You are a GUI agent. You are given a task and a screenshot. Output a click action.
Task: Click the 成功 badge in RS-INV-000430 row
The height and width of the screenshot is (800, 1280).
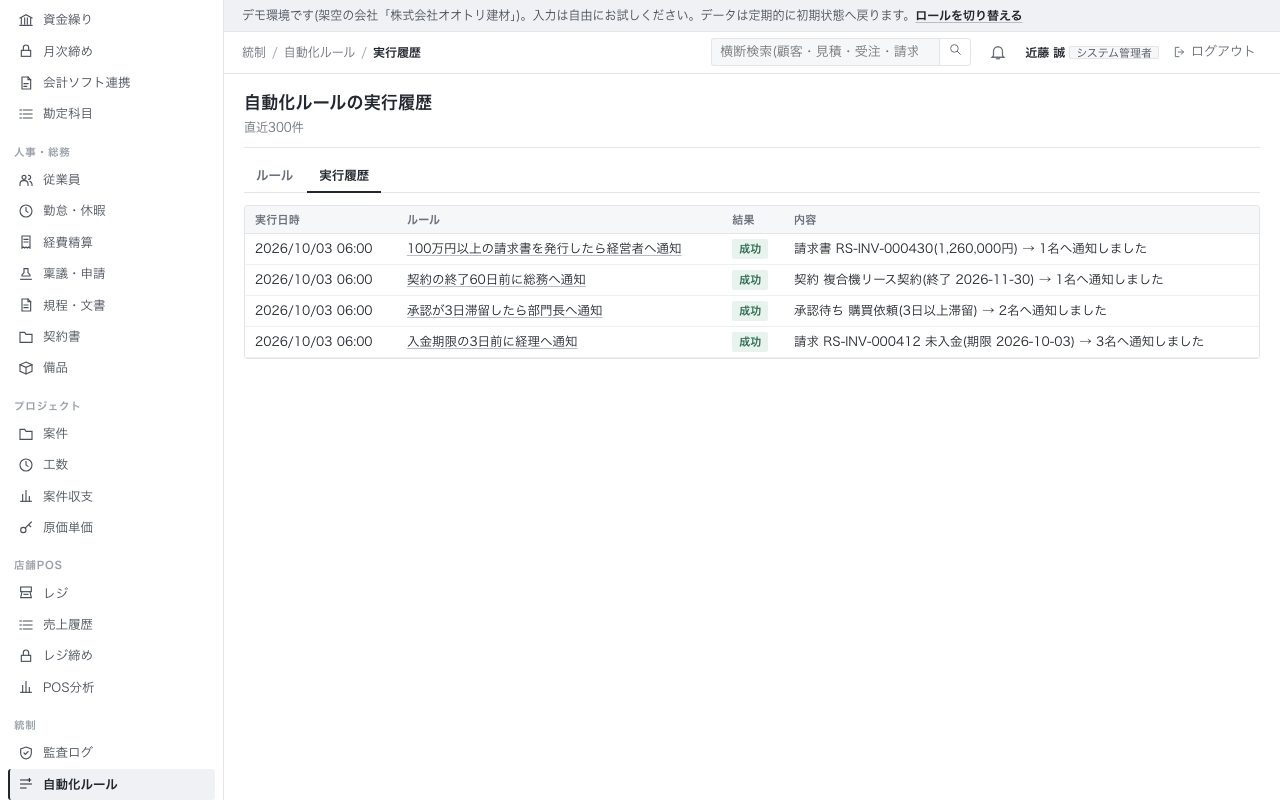point(750,249)
